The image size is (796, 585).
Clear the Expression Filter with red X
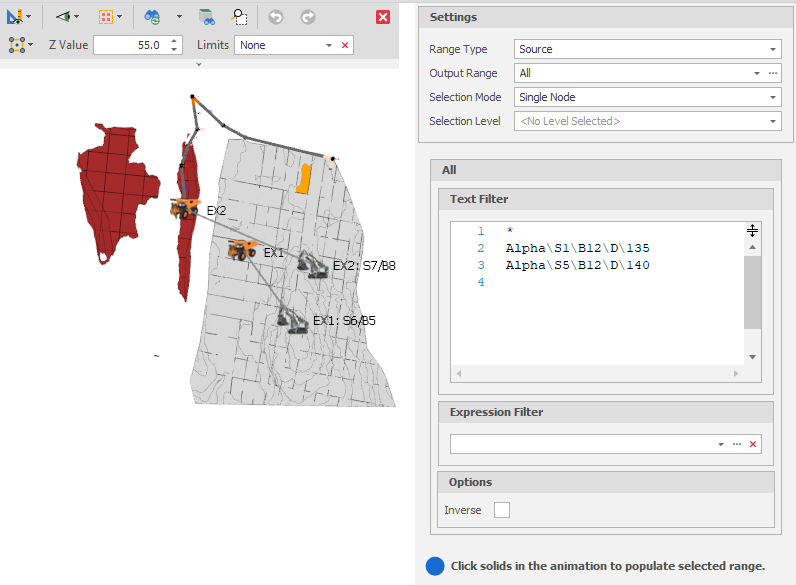coord(753,444)
